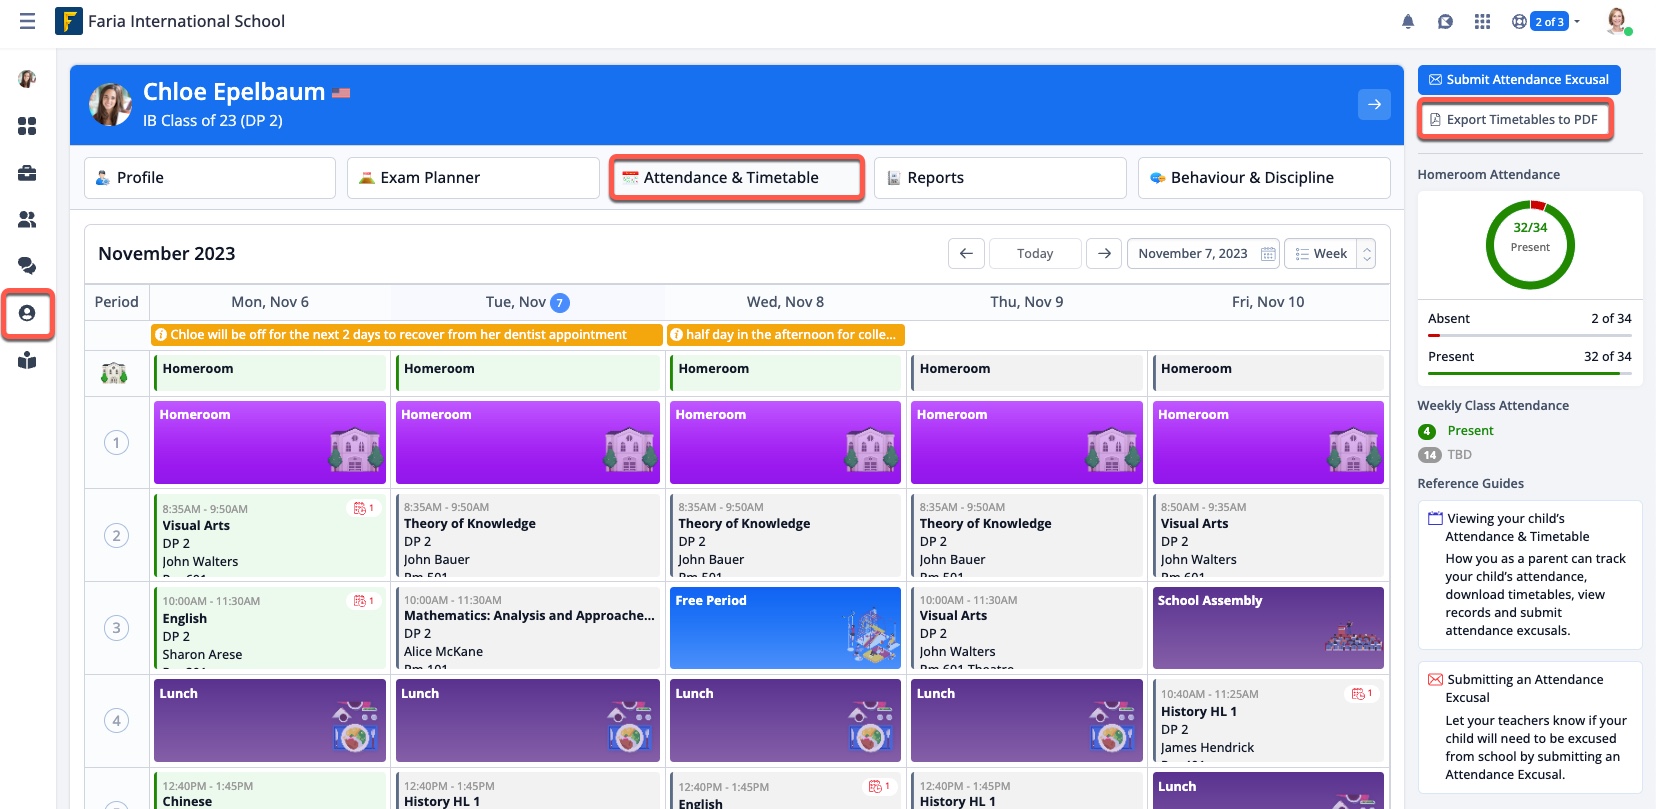Switch to the Exam Planner tab
This screenshot has width=1656, height=809.
coord(472,178)
